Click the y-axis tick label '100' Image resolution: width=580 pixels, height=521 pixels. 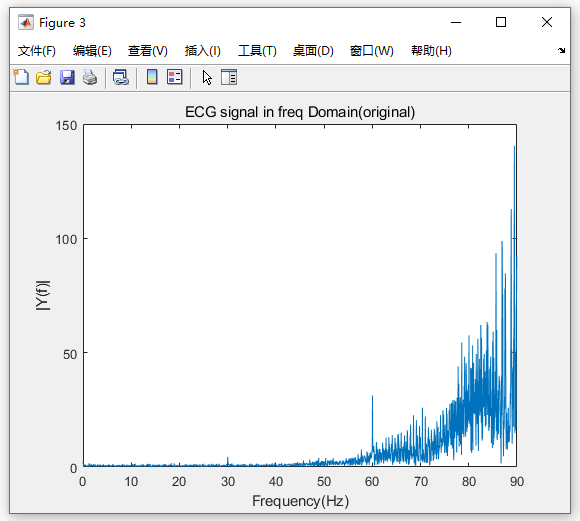click(66, 240)
